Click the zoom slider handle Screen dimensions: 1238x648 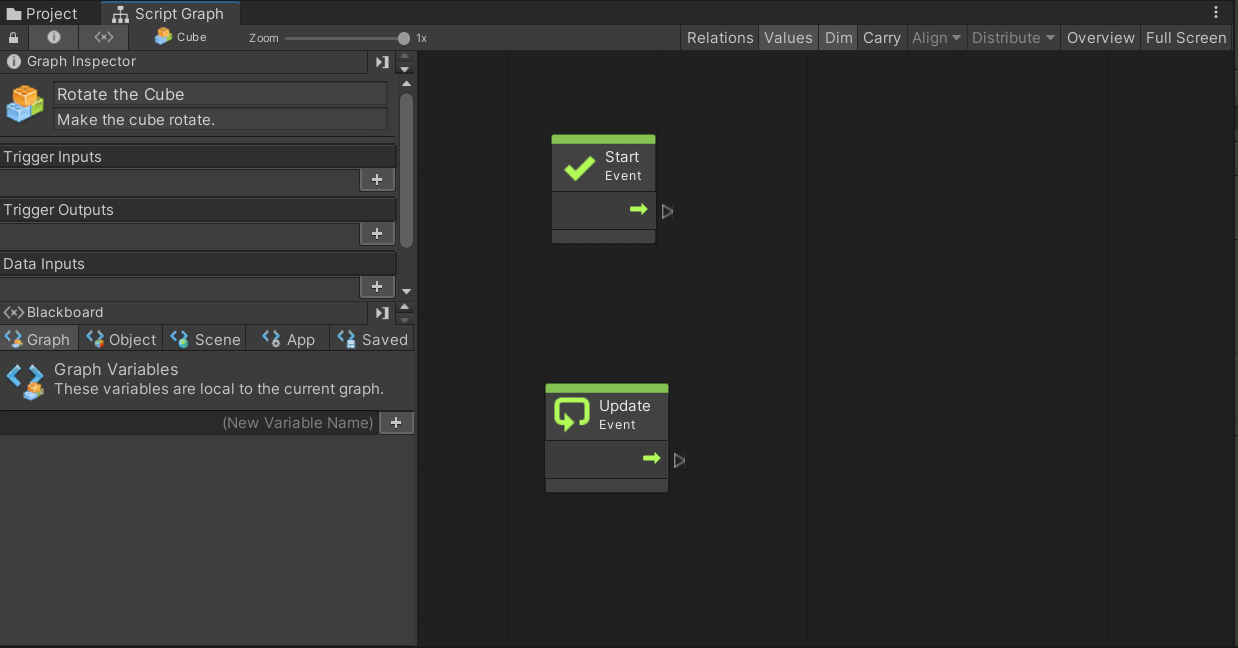(404, 38)
